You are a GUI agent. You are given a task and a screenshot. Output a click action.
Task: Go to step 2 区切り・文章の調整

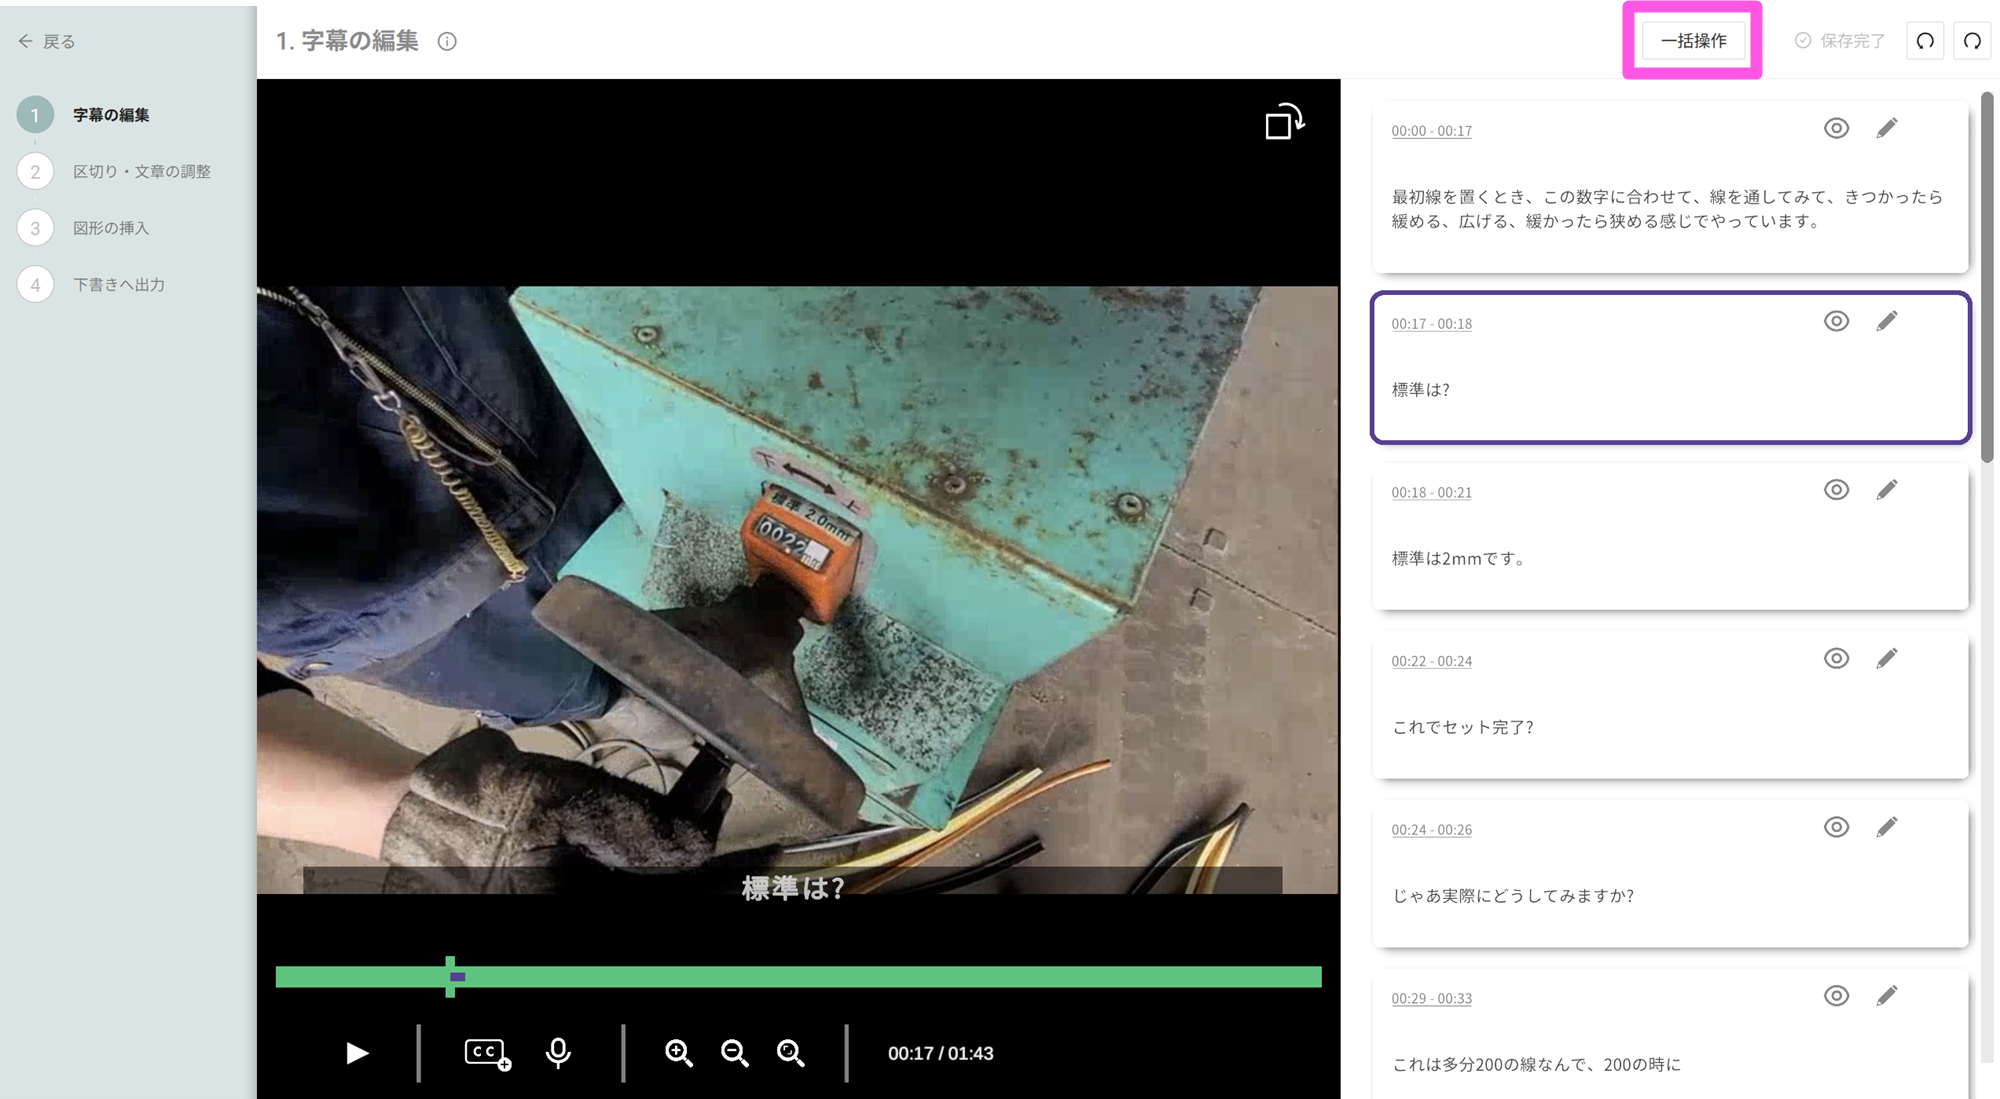(x=141, y=172)
